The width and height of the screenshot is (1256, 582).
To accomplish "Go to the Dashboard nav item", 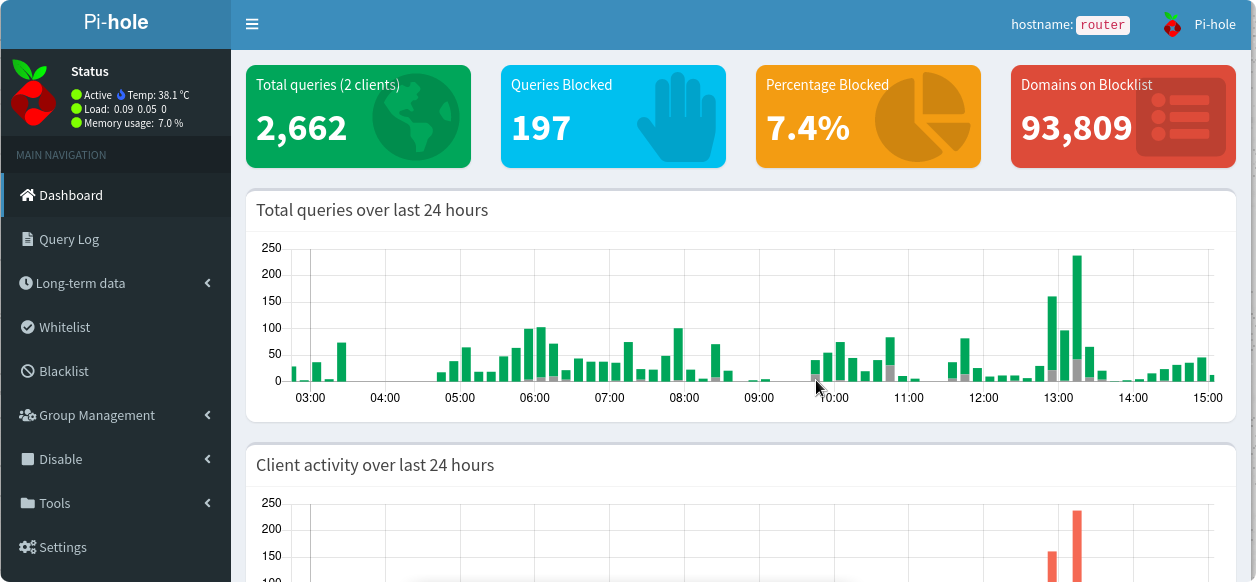I will [x=116, y=195].
